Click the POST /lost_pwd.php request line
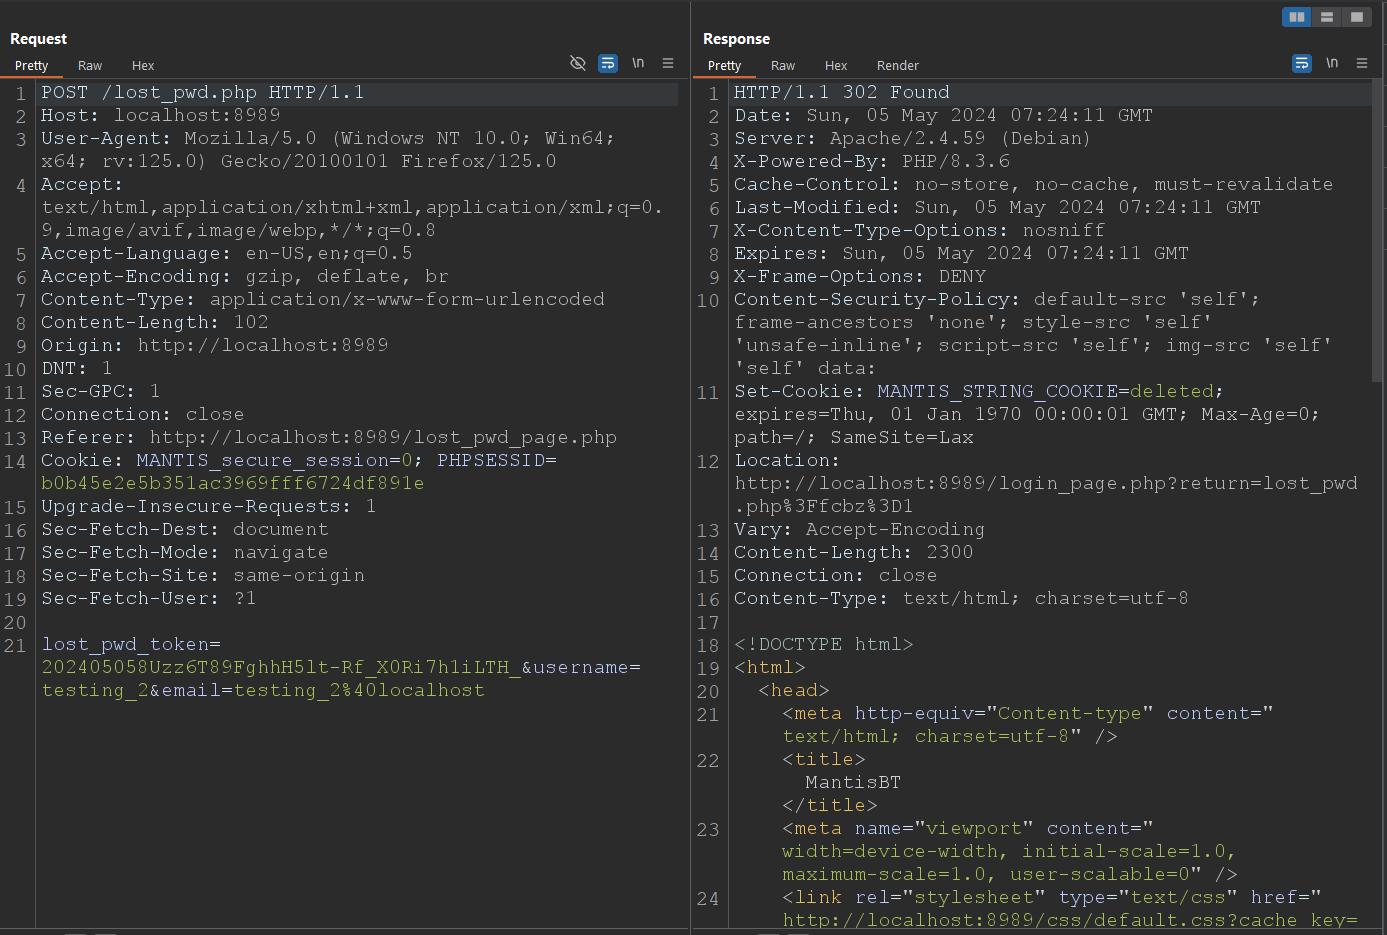Screen dimensions: 1387x935 [x=202, y=93]
